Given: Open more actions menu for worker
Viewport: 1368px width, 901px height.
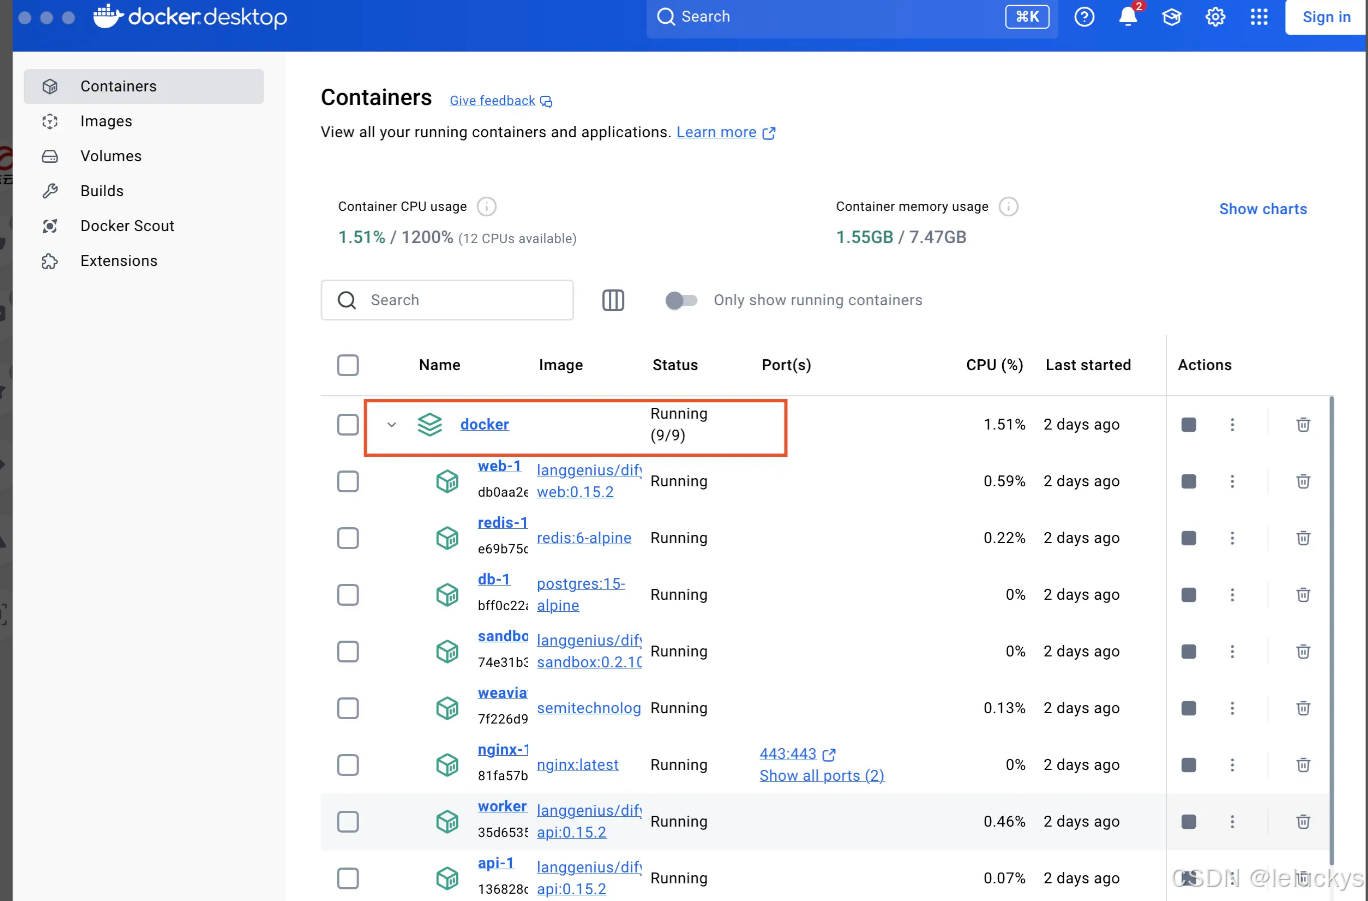Looking at the screenshot, I should (1232, 822).
